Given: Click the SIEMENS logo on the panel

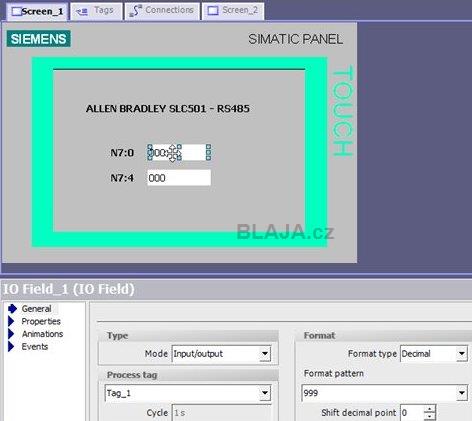Looking at the screenshot, I should pos(39,39).
